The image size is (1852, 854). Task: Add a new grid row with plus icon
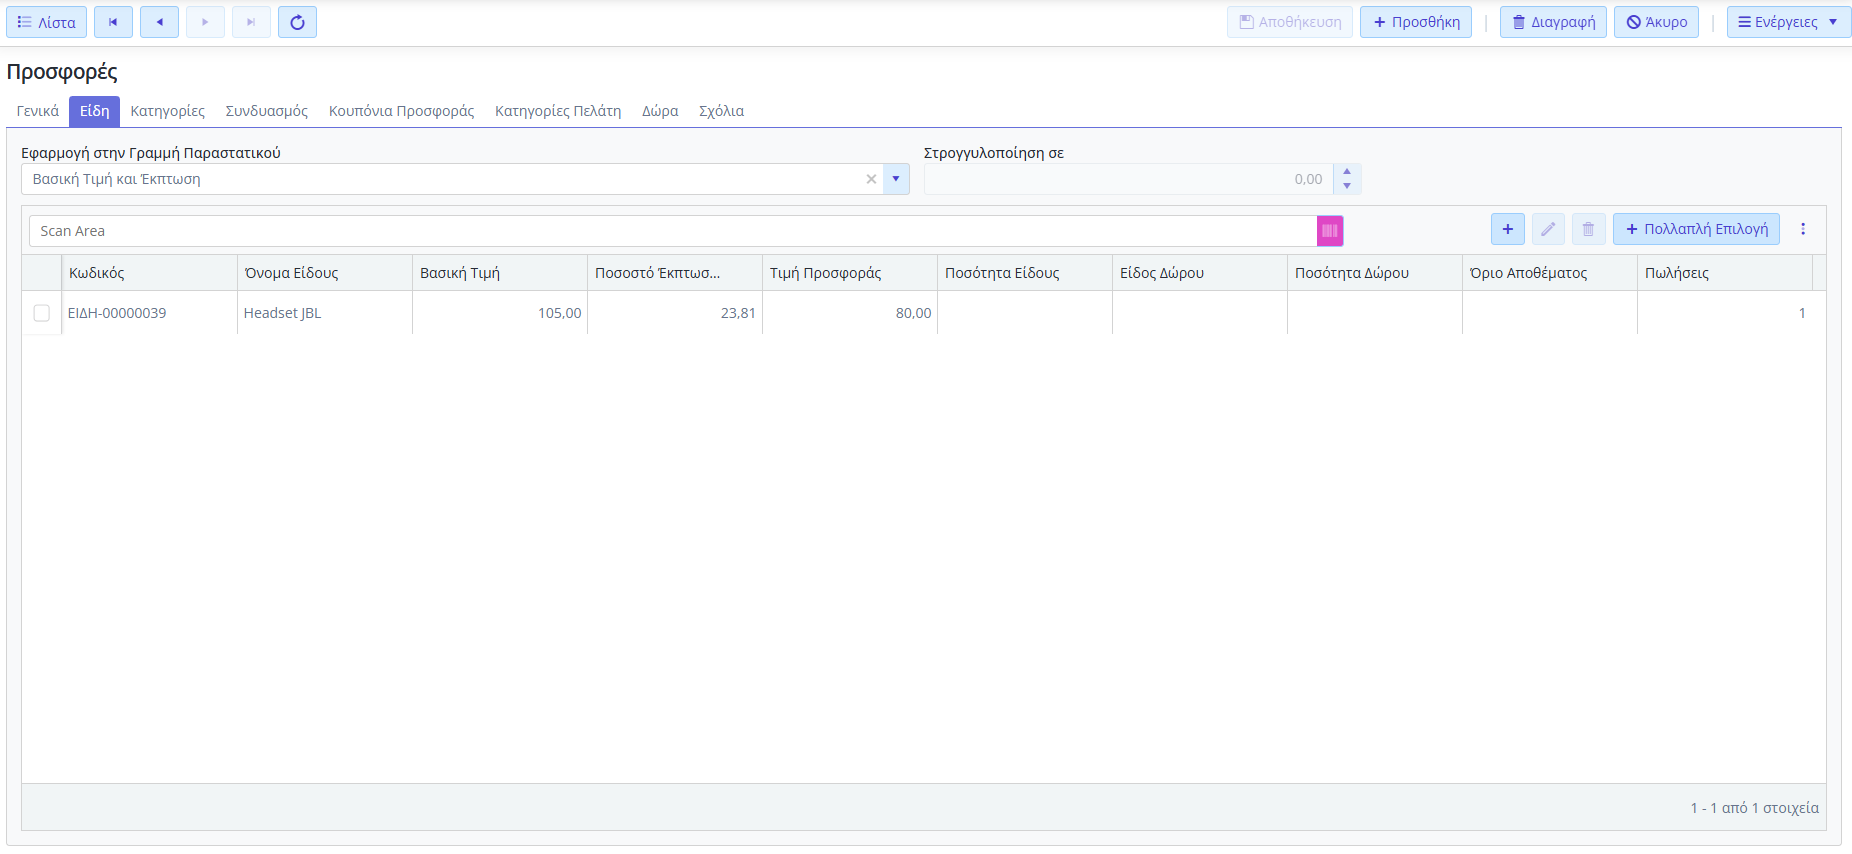point(1507,229)
